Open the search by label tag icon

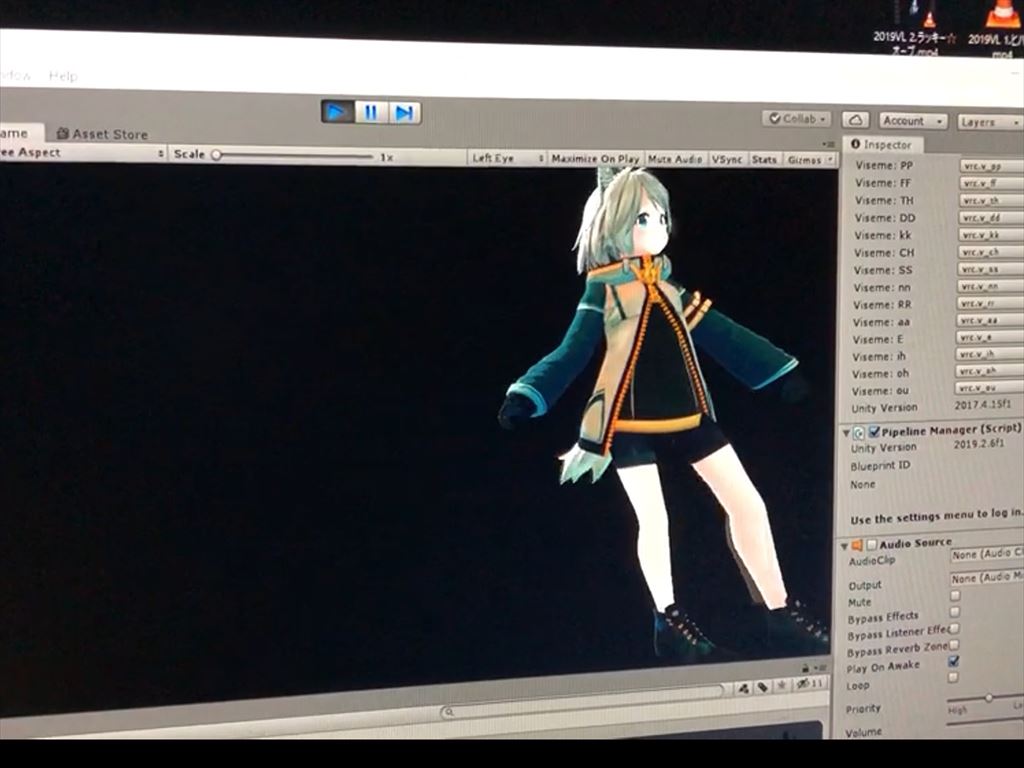(x=762, y=687)
